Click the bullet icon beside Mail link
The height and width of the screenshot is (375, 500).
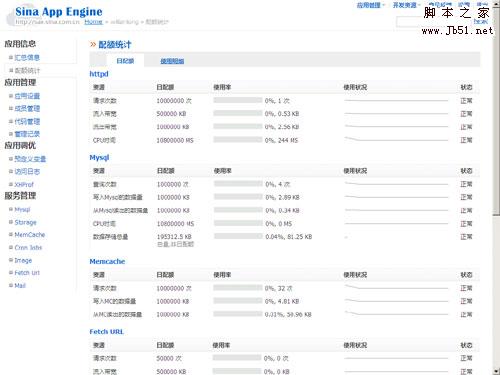click(11, 285)
